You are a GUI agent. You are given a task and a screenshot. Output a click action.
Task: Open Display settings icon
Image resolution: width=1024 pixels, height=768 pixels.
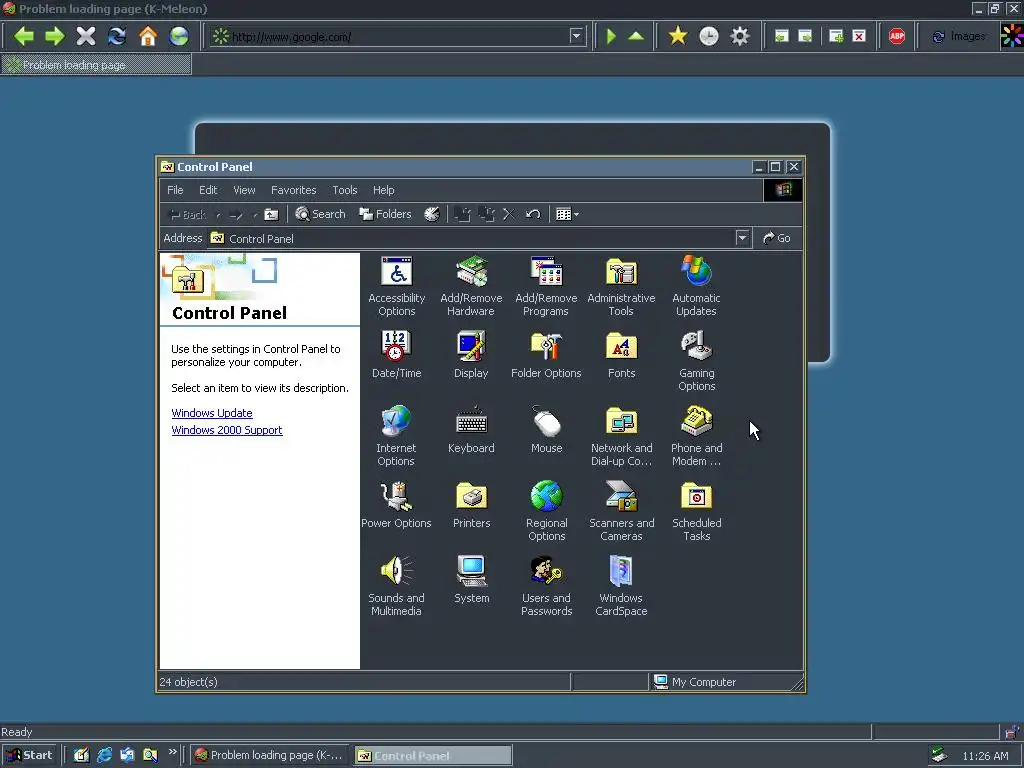tap(471, 355)
